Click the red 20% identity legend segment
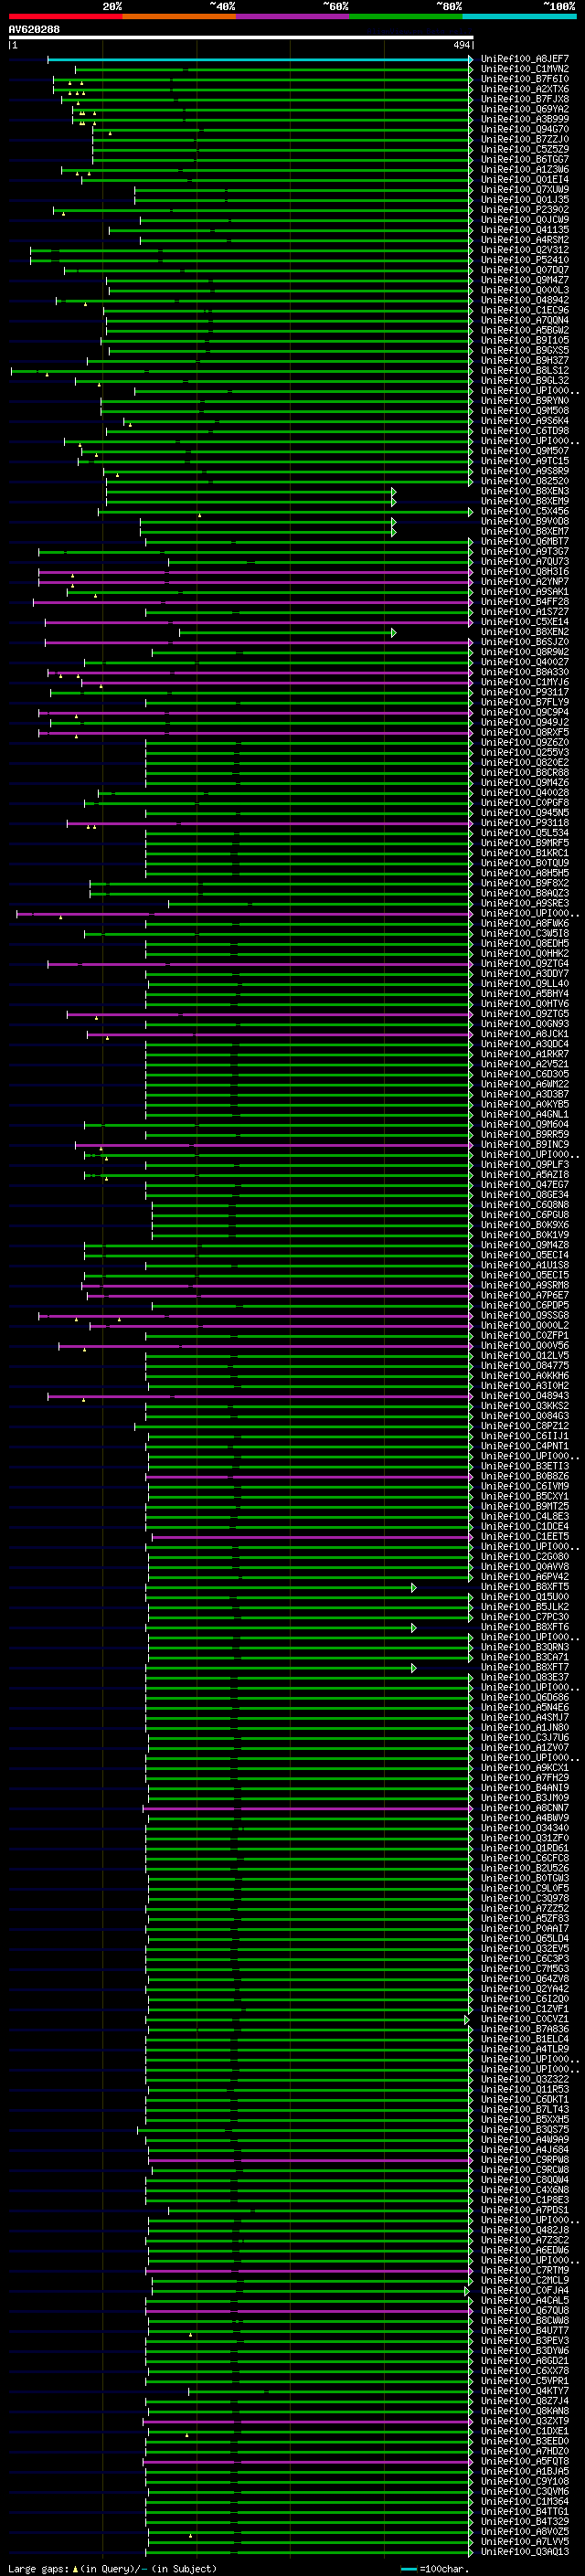585x2576 pixels. (x=65, y=17)
